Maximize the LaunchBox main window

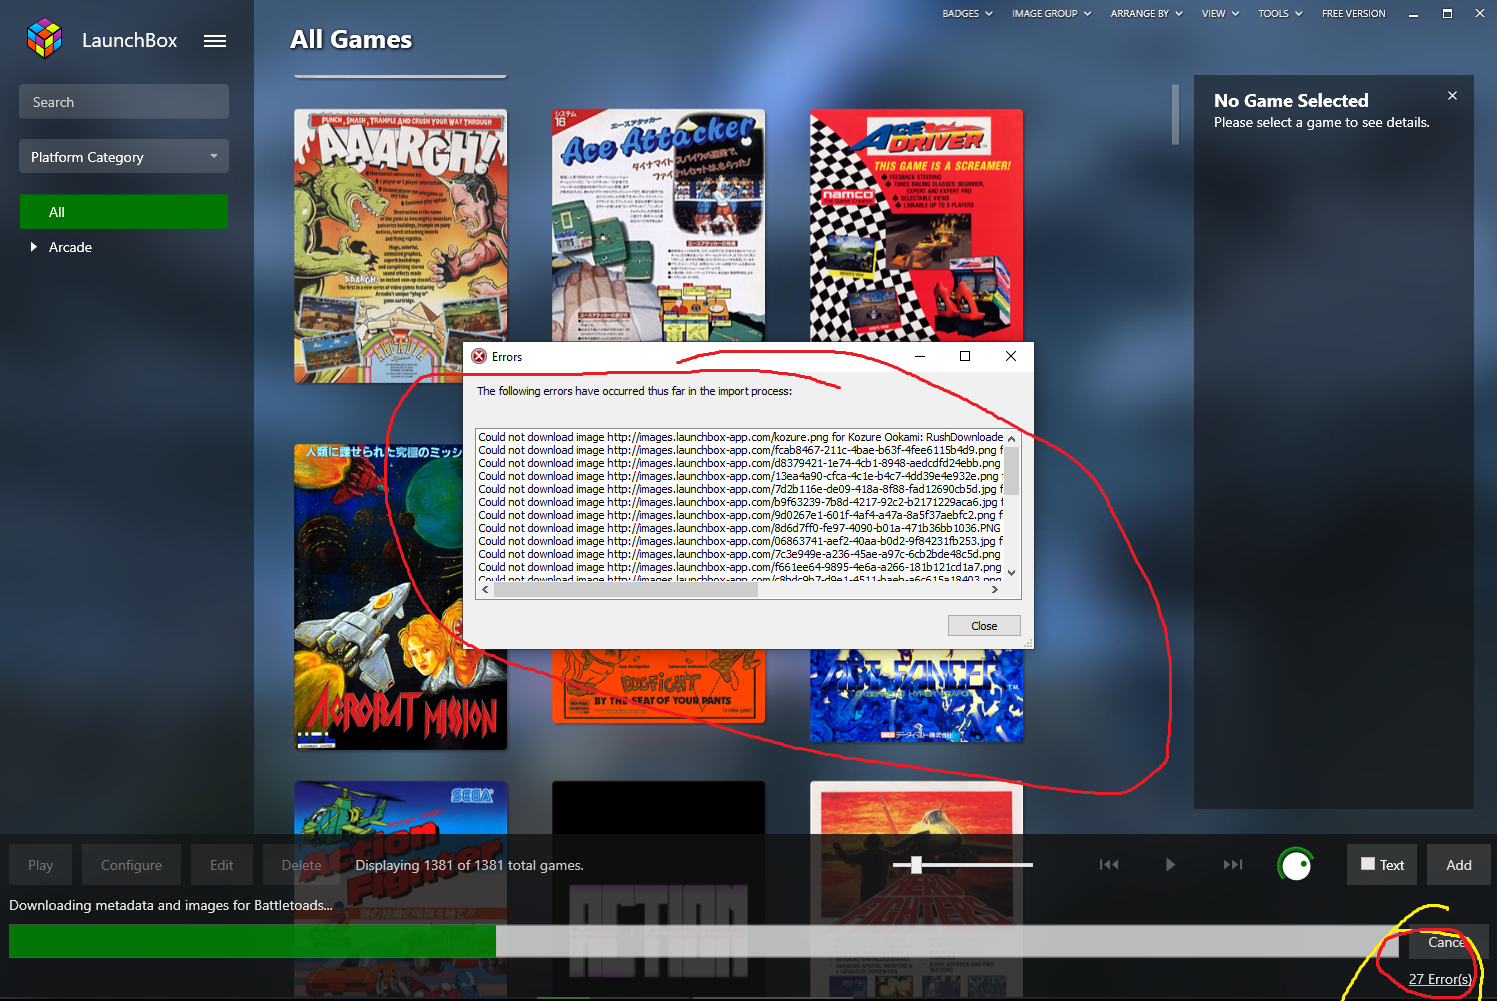1447,14
